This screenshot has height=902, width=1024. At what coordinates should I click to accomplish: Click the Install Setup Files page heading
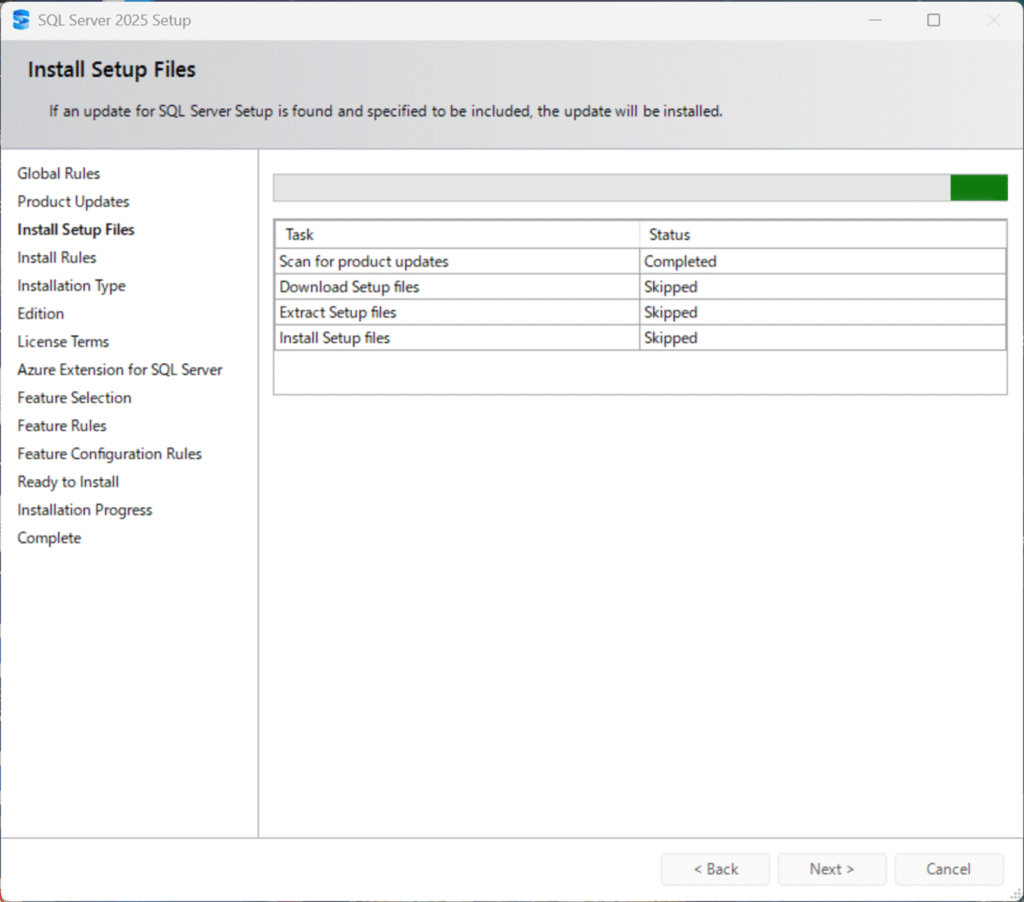[x=112, y=69]
